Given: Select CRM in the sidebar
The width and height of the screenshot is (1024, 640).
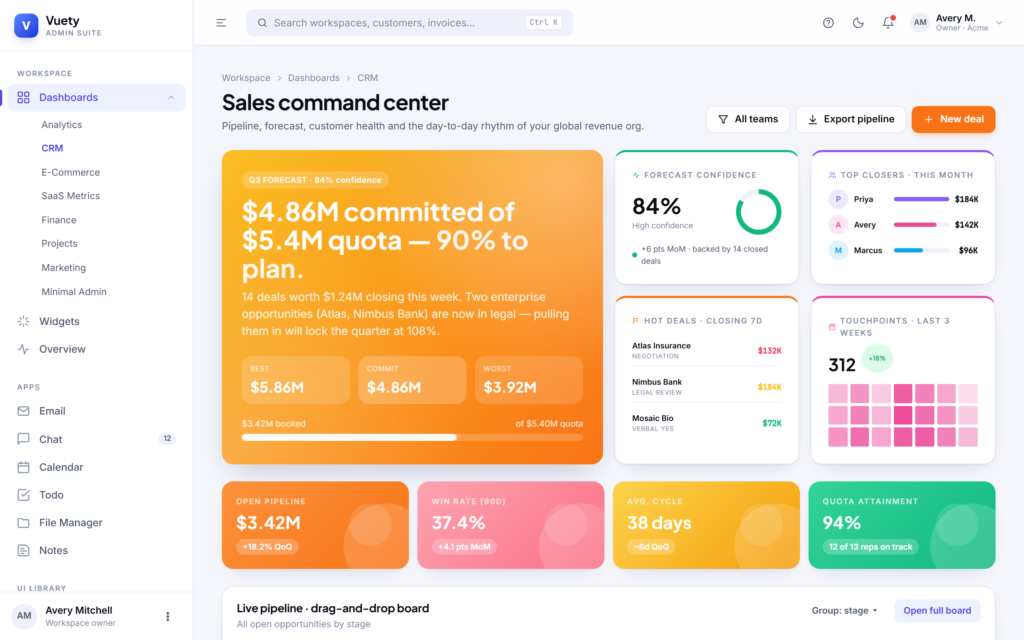Looking at the screenshot, I should pyautogui.click(x=52, y=148).
